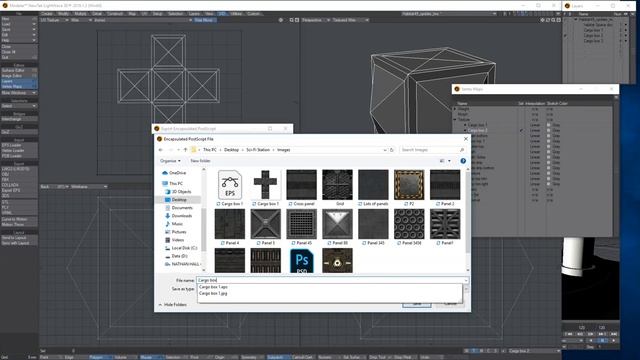Open the Load dropdown in File section
The image size is (640, 360).
(19, 24)
